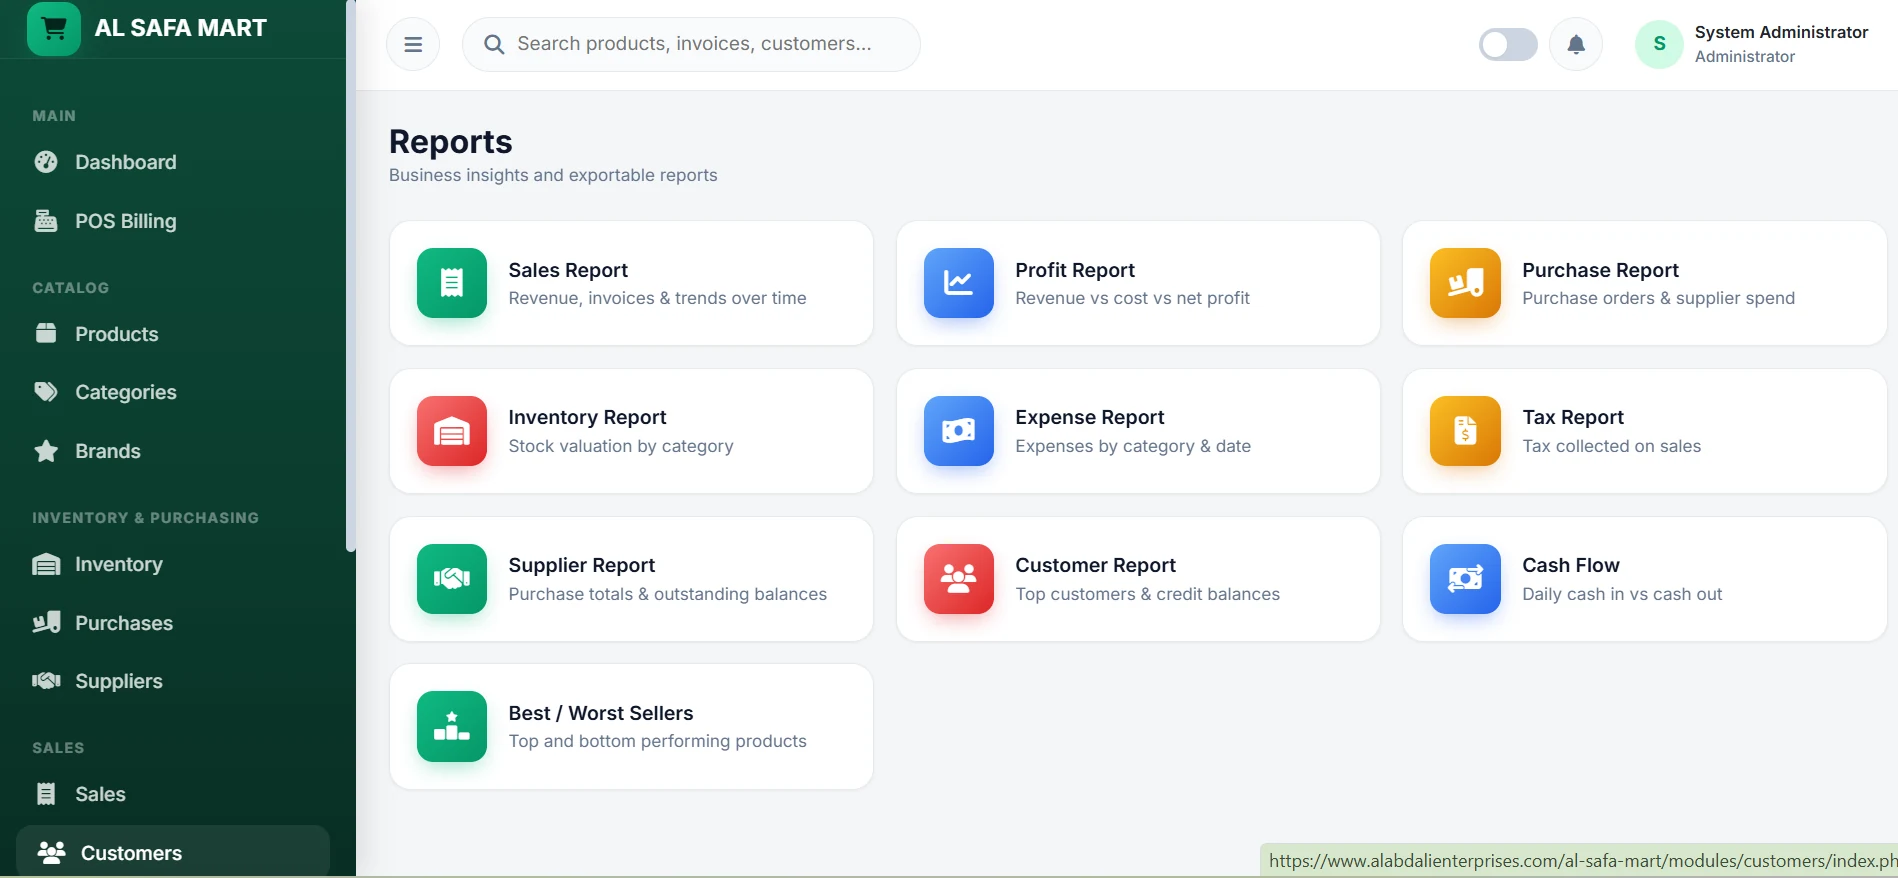Image resolution: width=1898 pixels, height=878 pixels.
Task: Click the 'Stock valuation by category' text
Action: 621,446
